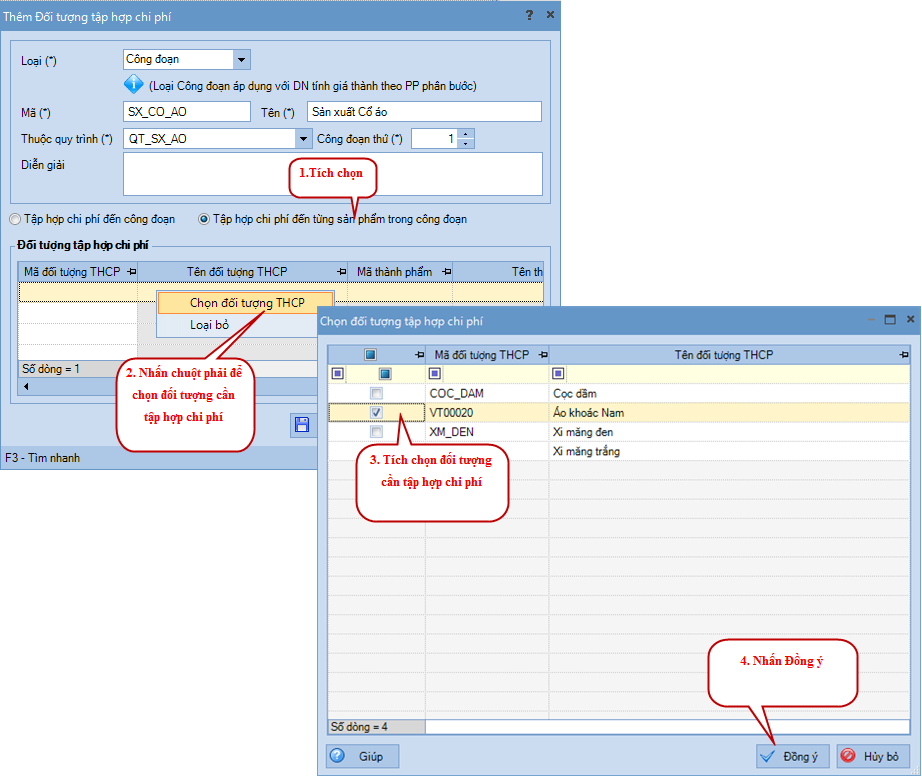Uncheck the VT00020 row checkbox
Screen dimensions: 922x779
pos(376,412)
